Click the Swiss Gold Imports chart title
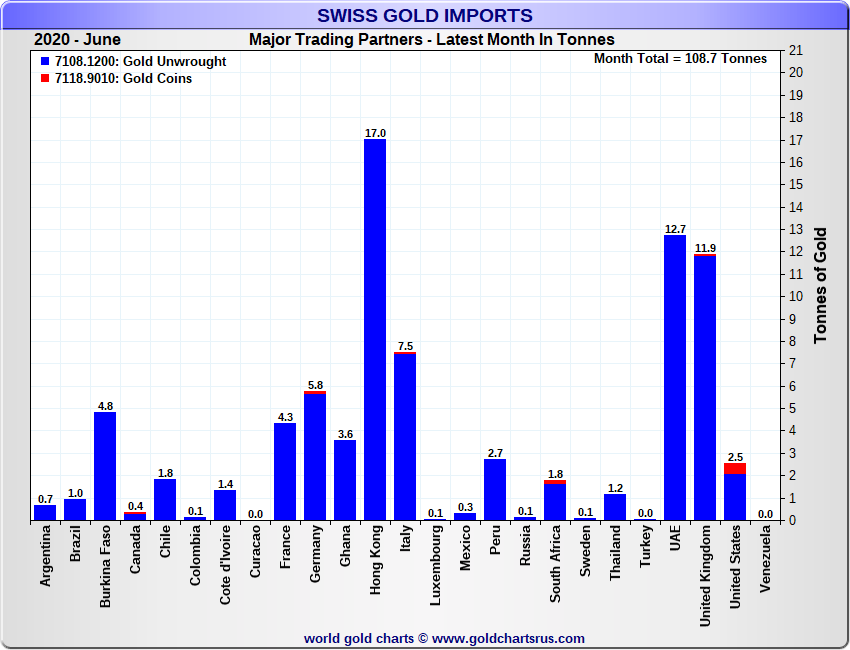 click(x=424, y=15)
